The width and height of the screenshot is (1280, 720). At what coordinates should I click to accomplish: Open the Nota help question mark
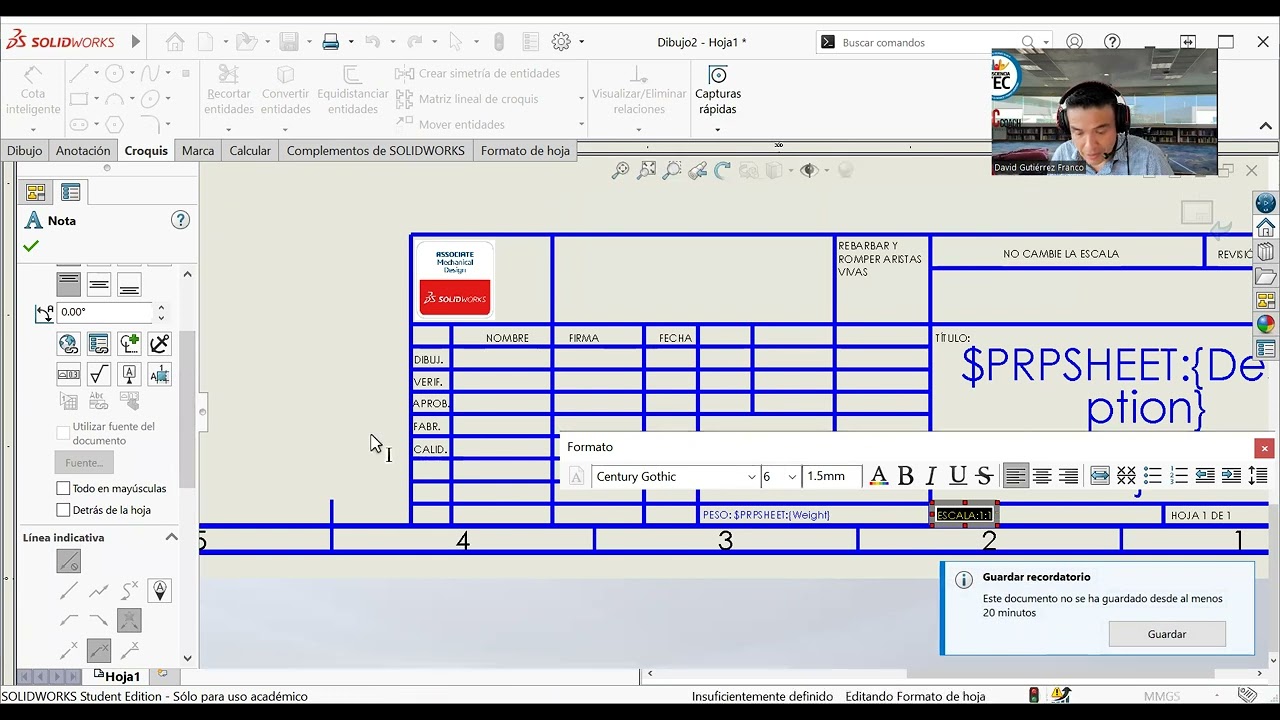pyautogui.click(x=180, y=220)
